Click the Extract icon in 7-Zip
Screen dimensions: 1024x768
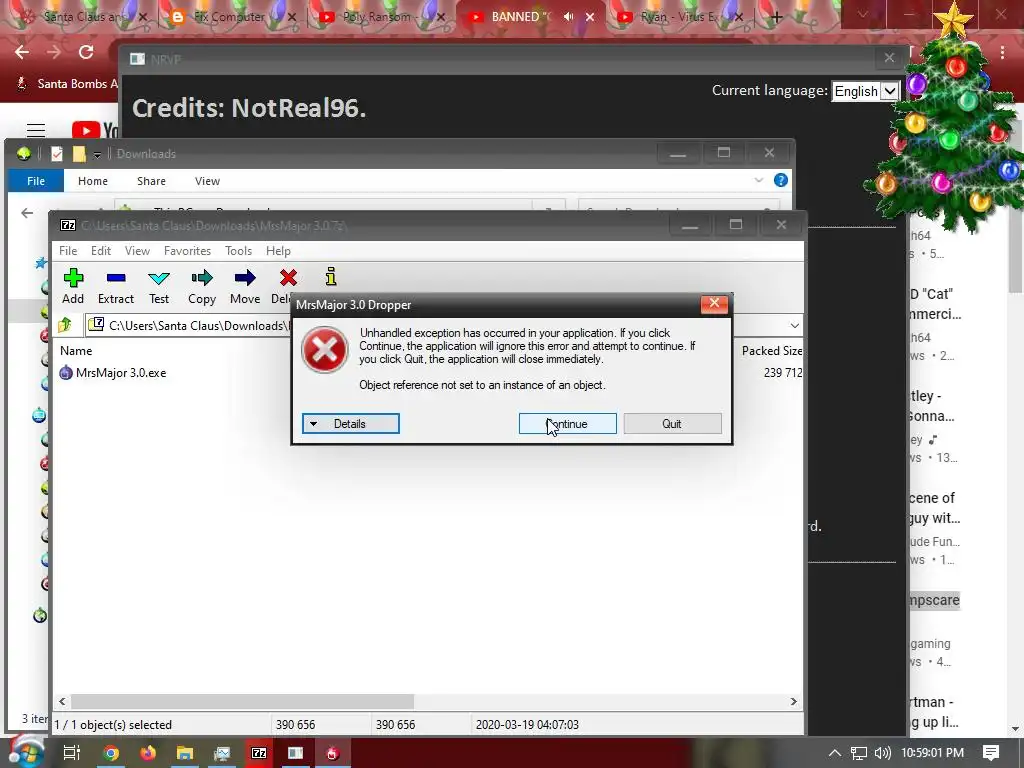click(116, 278)
